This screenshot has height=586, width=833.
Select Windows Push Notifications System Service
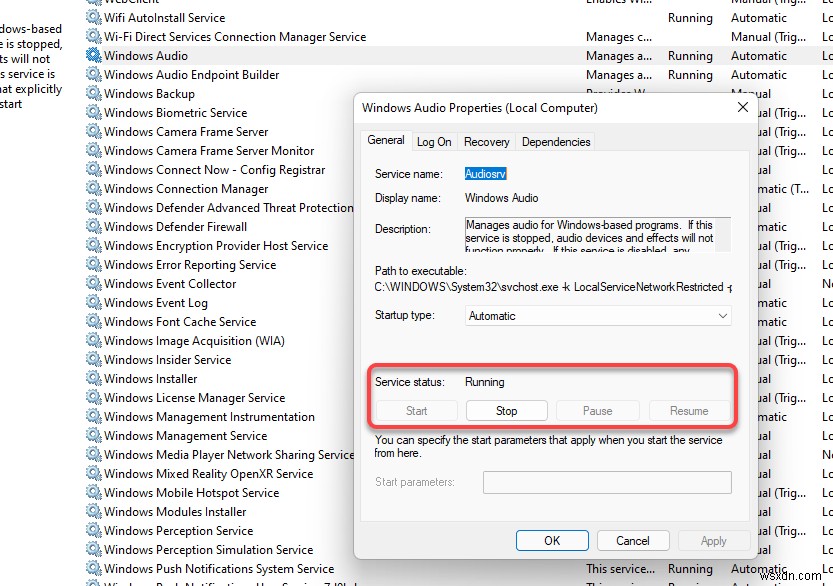click(x=219, y=568)
